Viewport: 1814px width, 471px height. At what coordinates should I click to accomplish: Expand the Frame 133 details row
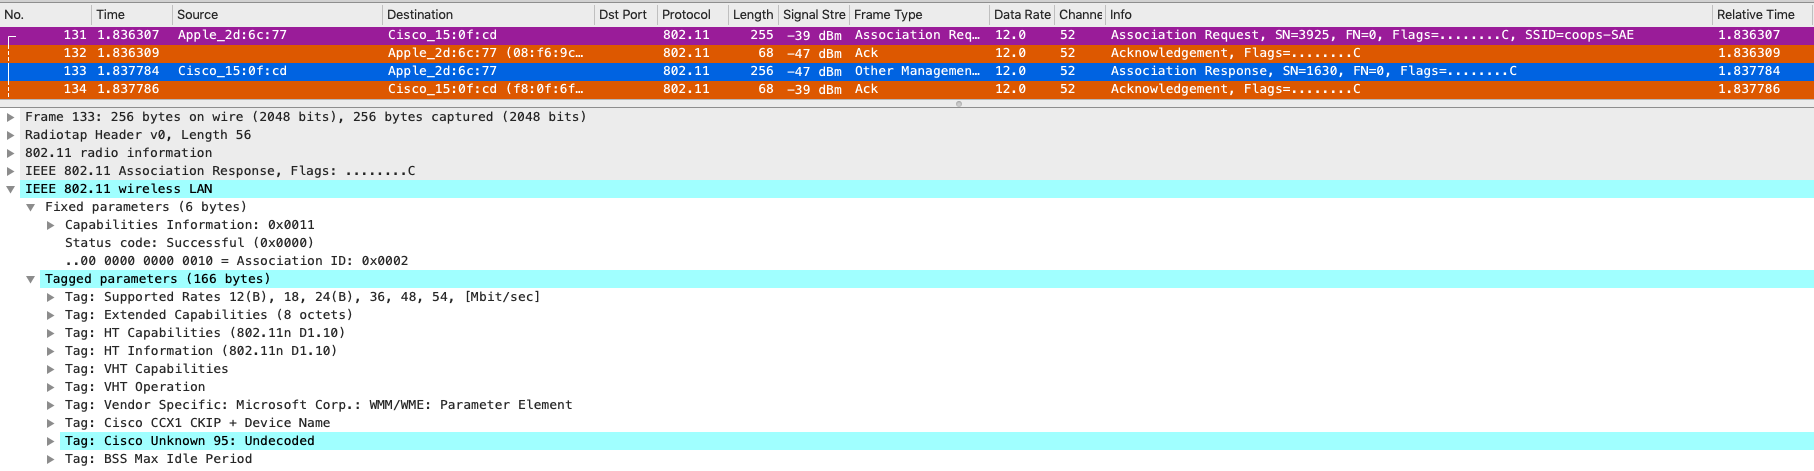coord(11,117)
